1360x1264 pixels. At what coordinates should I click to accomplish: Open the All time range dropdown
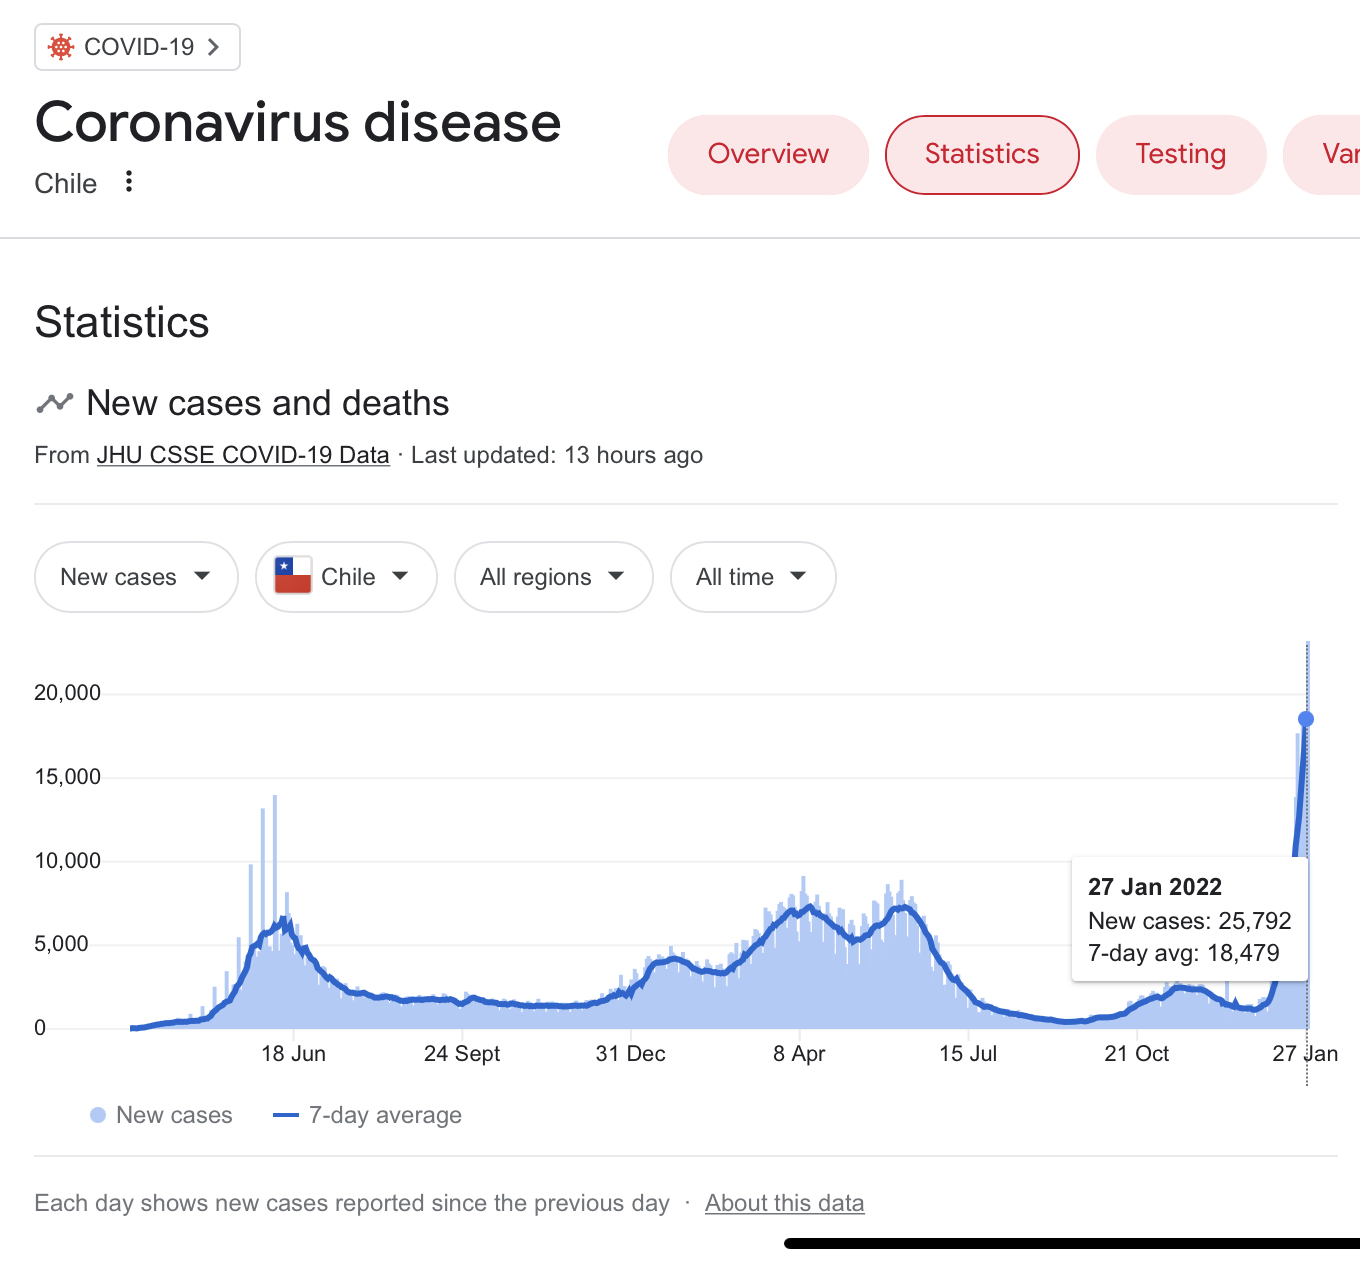coord(752,577)
